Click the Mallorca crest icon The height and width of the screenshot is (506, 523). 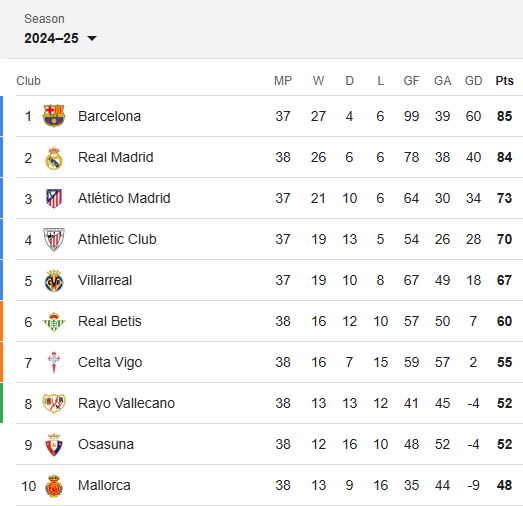[x=54, y=486]
